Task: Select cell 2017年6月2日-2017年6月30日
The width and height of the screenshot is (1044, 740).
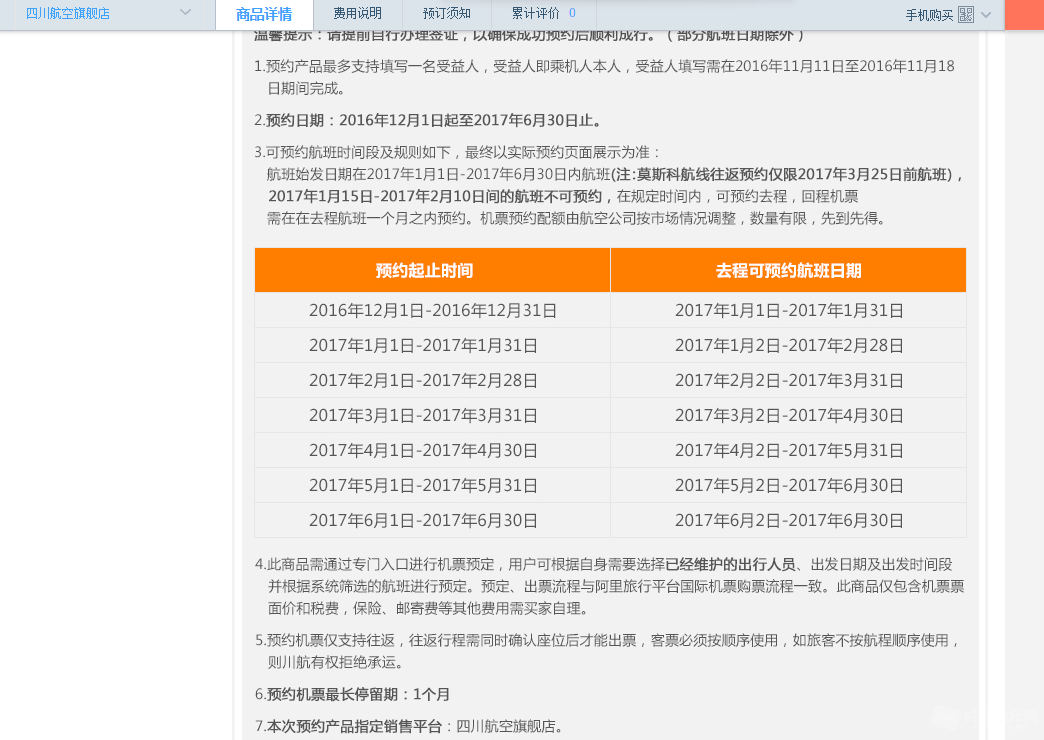Action: coord(788,520)
